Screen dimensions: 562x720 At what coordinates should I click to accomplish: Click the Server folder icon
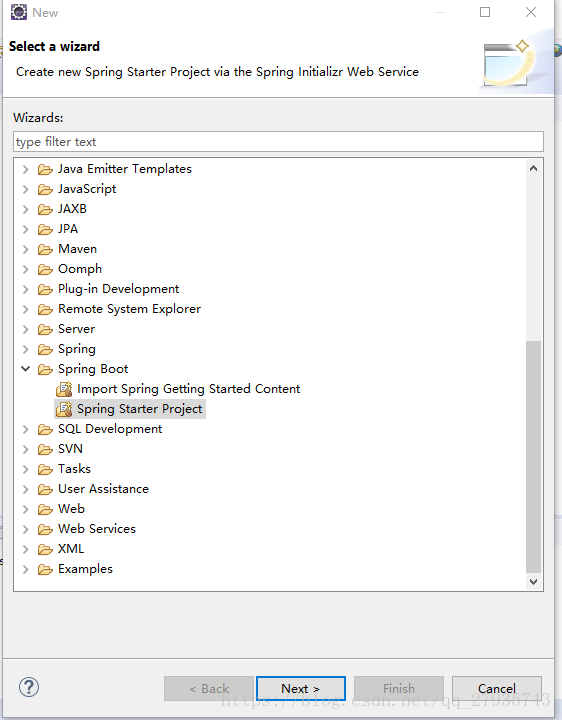tap(45, 330)
